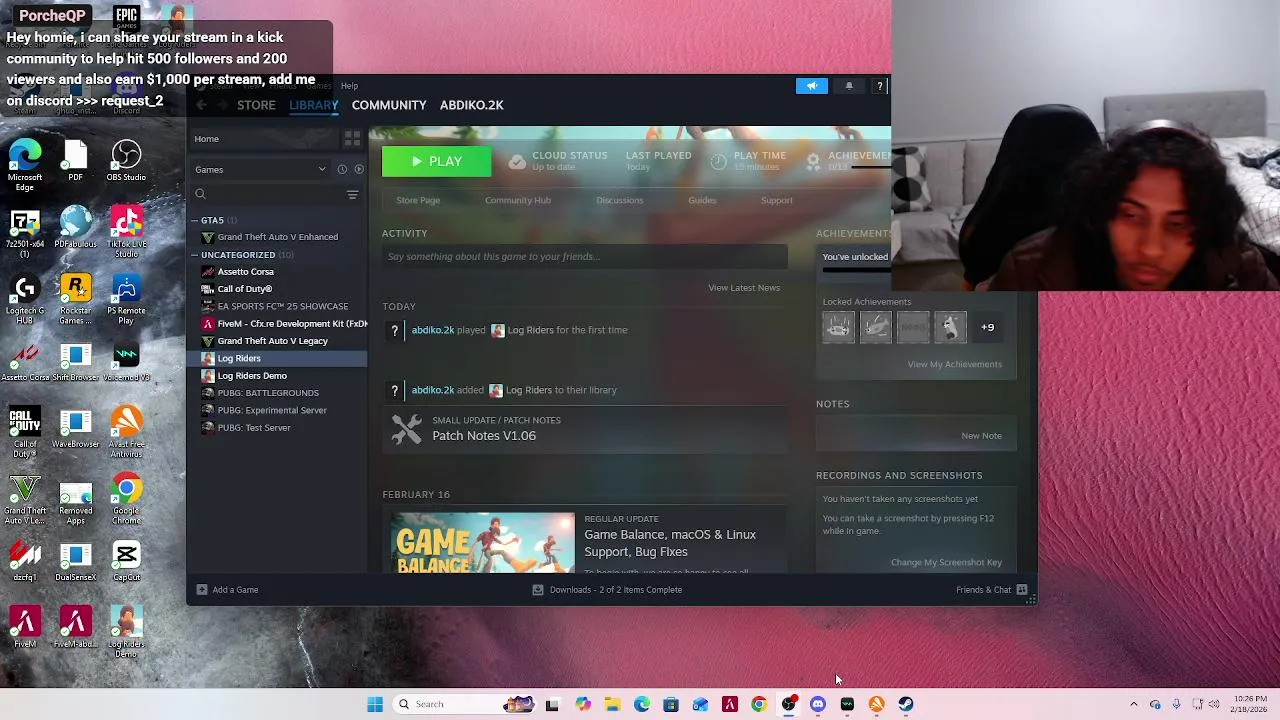Select Grand Theft Auto V Enhanced in library
Image resolution: width=1280 pixels, height=720 pixels.
(278, 237)
